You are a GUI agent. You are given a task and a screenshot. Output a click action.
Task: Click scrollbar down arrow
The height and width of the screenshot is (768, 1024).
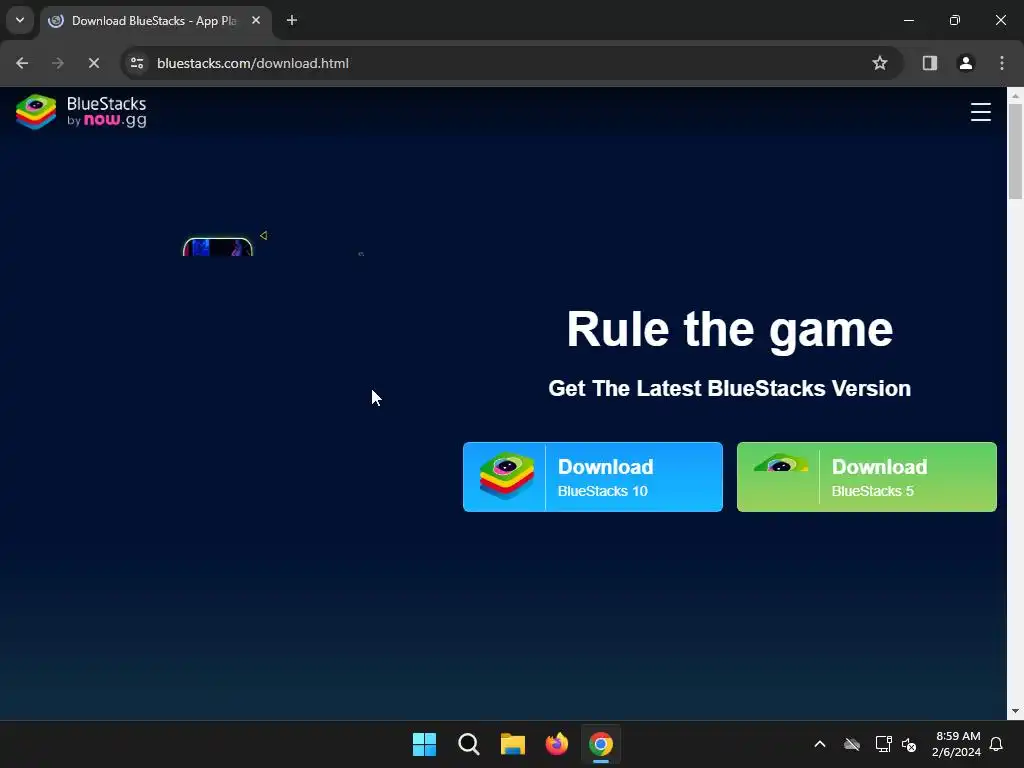point(1015,711)
